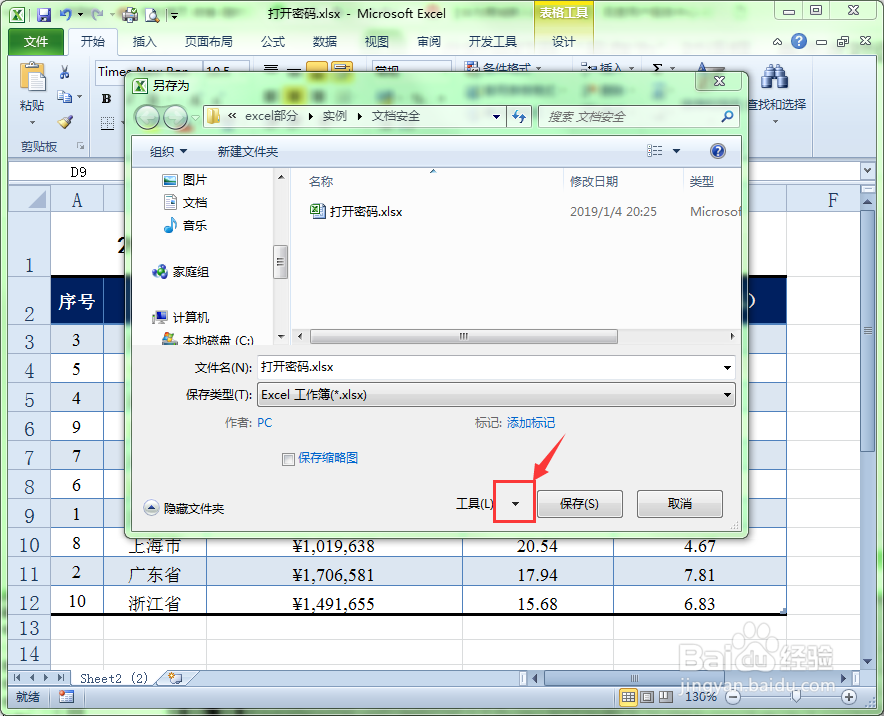Open Print Preview from the Quick Access Toolbar
This screenshot has height=716, width=884.
(152, 13)
